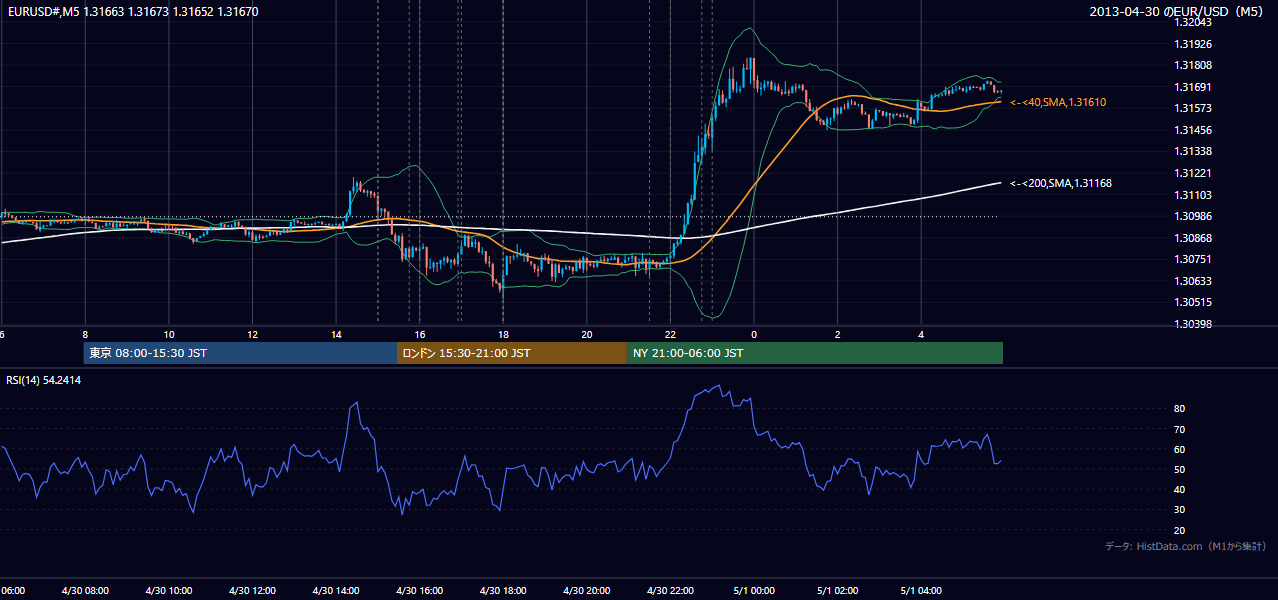1278x600 pixels.
Task: Click RSI axis level 60
Action: pyautogui.click(x=1180, y=449)
